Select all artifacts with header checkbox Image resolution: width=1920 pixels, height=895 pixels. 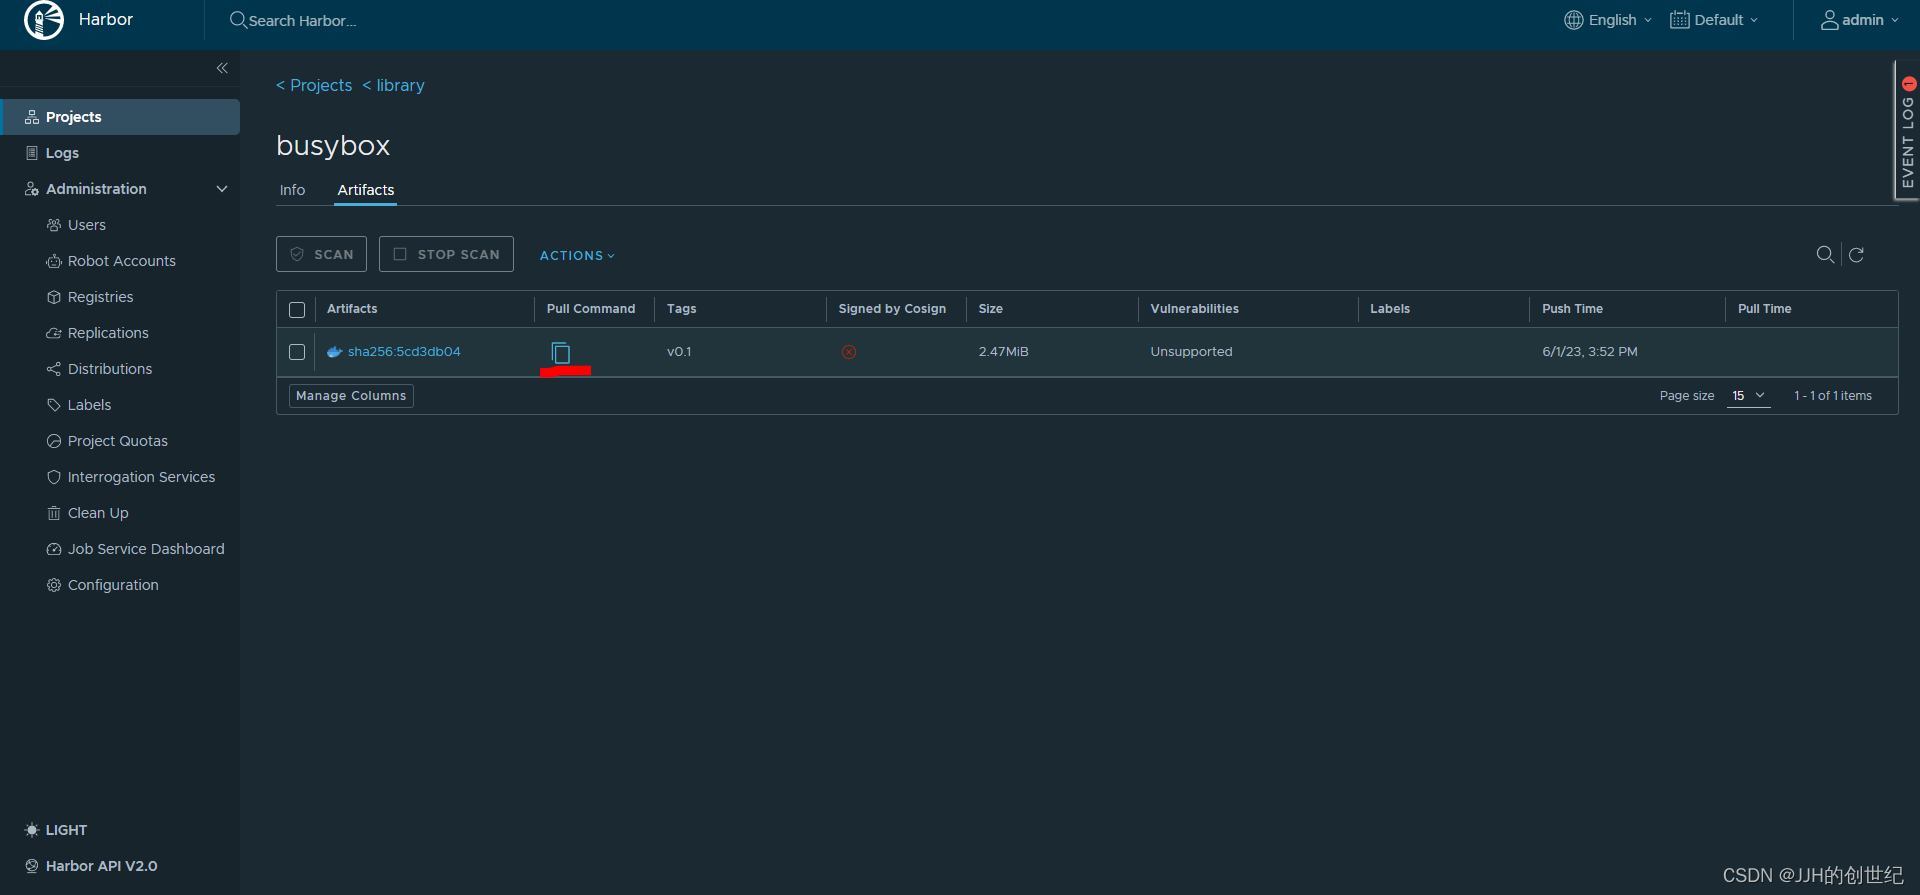pyautogui.click(x=297, y=310)
